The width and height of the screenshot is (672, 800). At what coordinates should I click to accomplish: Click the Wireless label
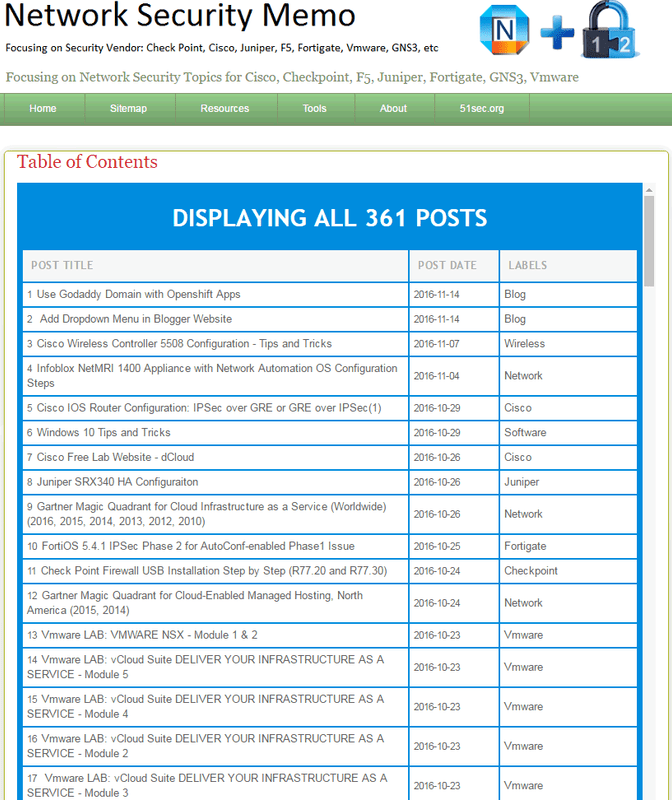pyautogui.click(x=525, y=343)
